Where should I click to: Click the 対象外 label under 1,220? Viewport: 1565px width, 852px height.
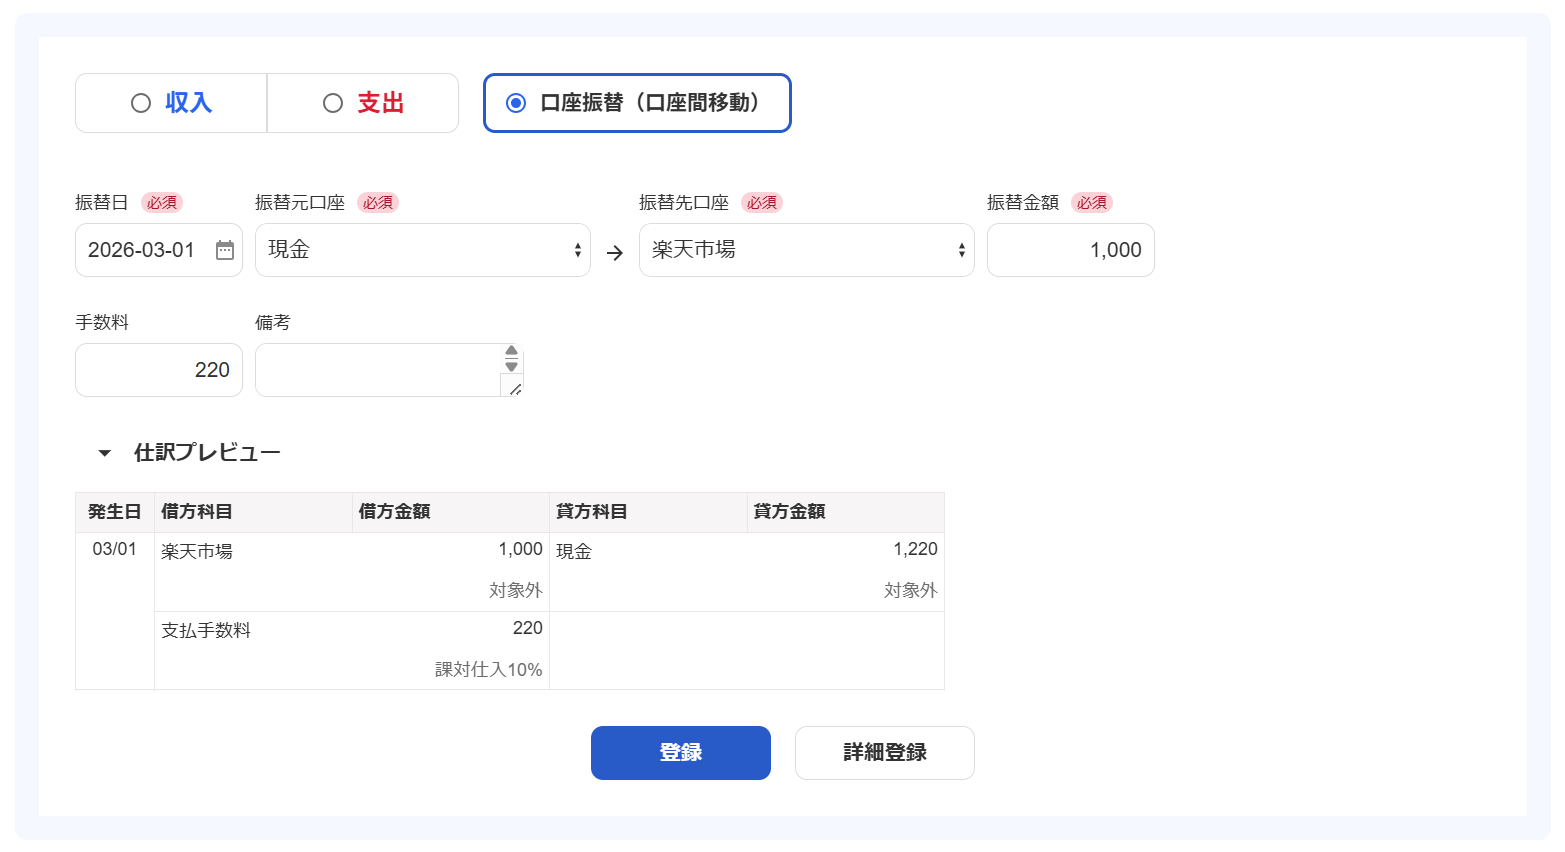click(911, 591)
